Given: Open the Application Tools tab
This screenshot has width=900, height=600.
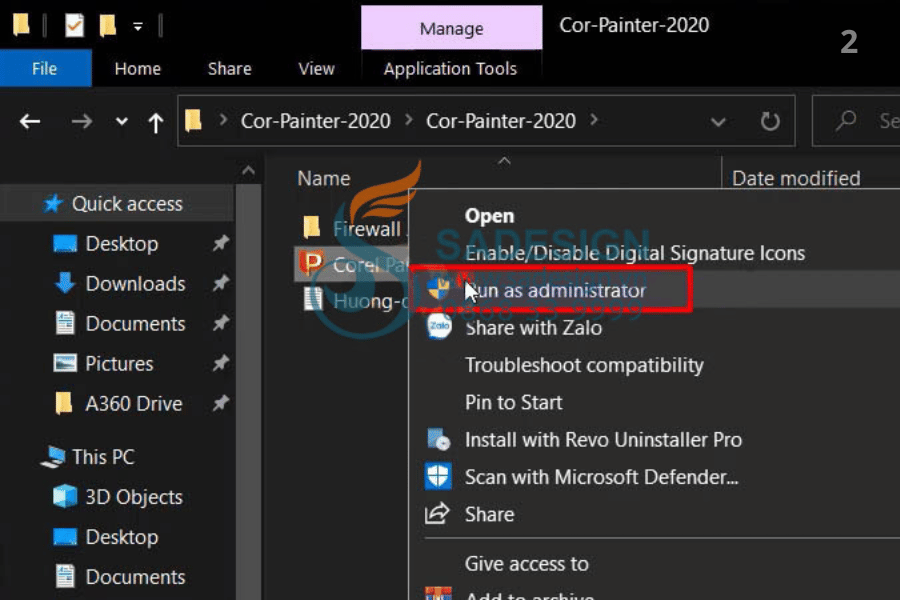Looking at the screenshot, I should tap(450, 69).
